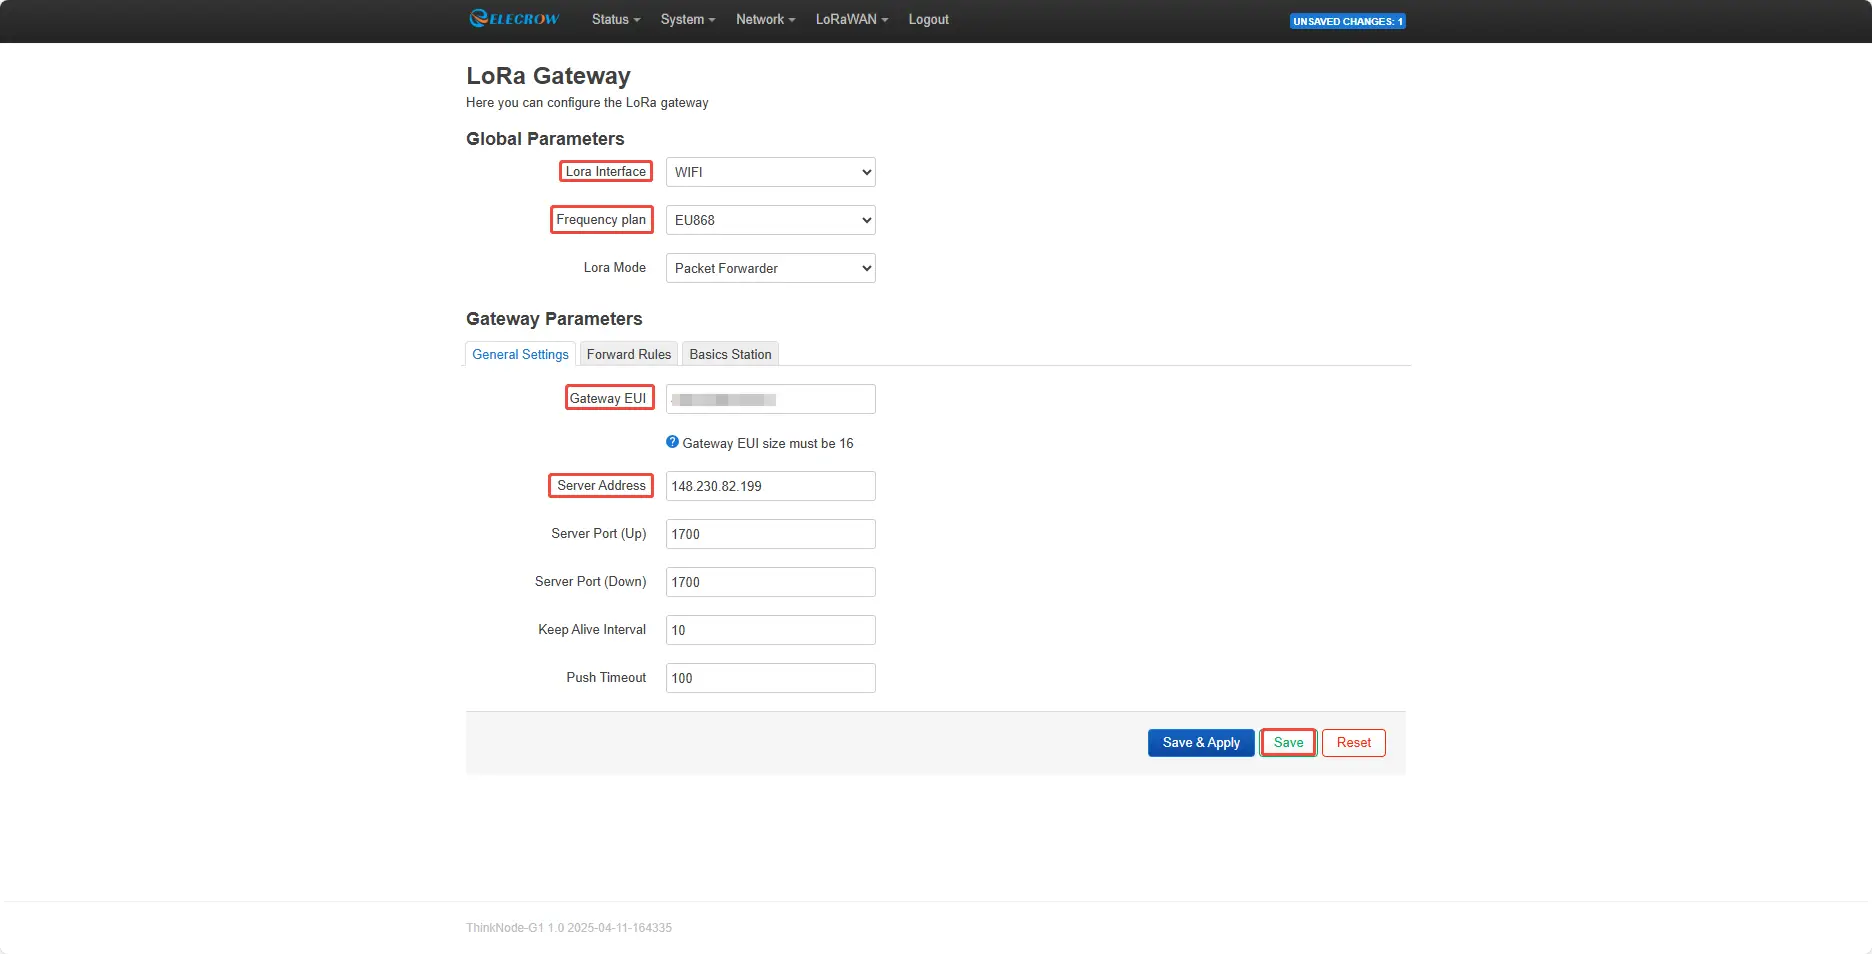The width and height of the screenshot is (1872, 954).
Task: Focus the Server Port (Up) field
Action: (x=770, y=534)
